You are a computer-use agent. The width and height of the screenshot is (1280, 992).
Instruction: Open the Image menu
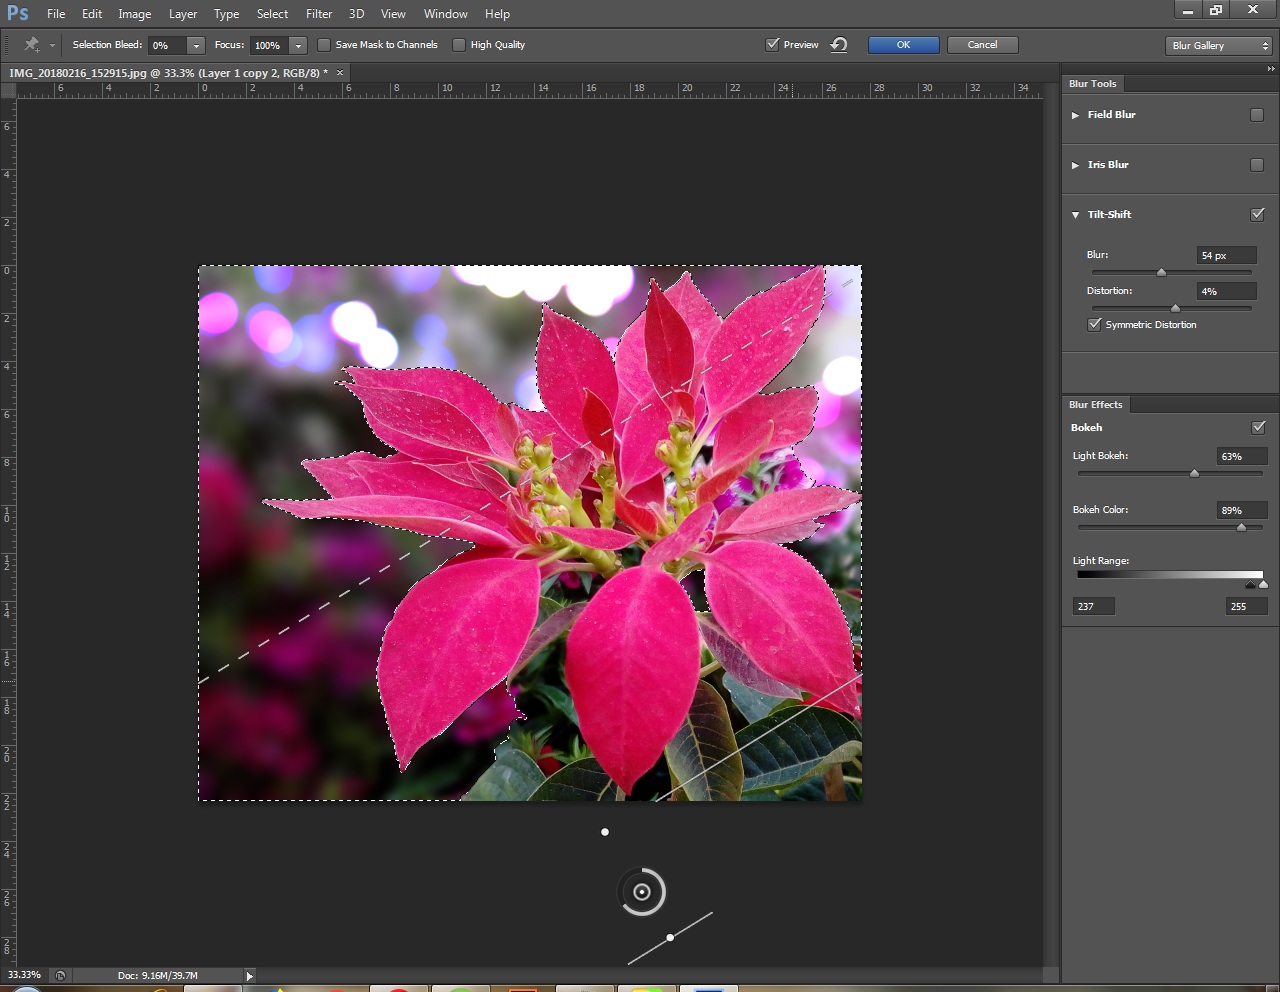point(135,14)
